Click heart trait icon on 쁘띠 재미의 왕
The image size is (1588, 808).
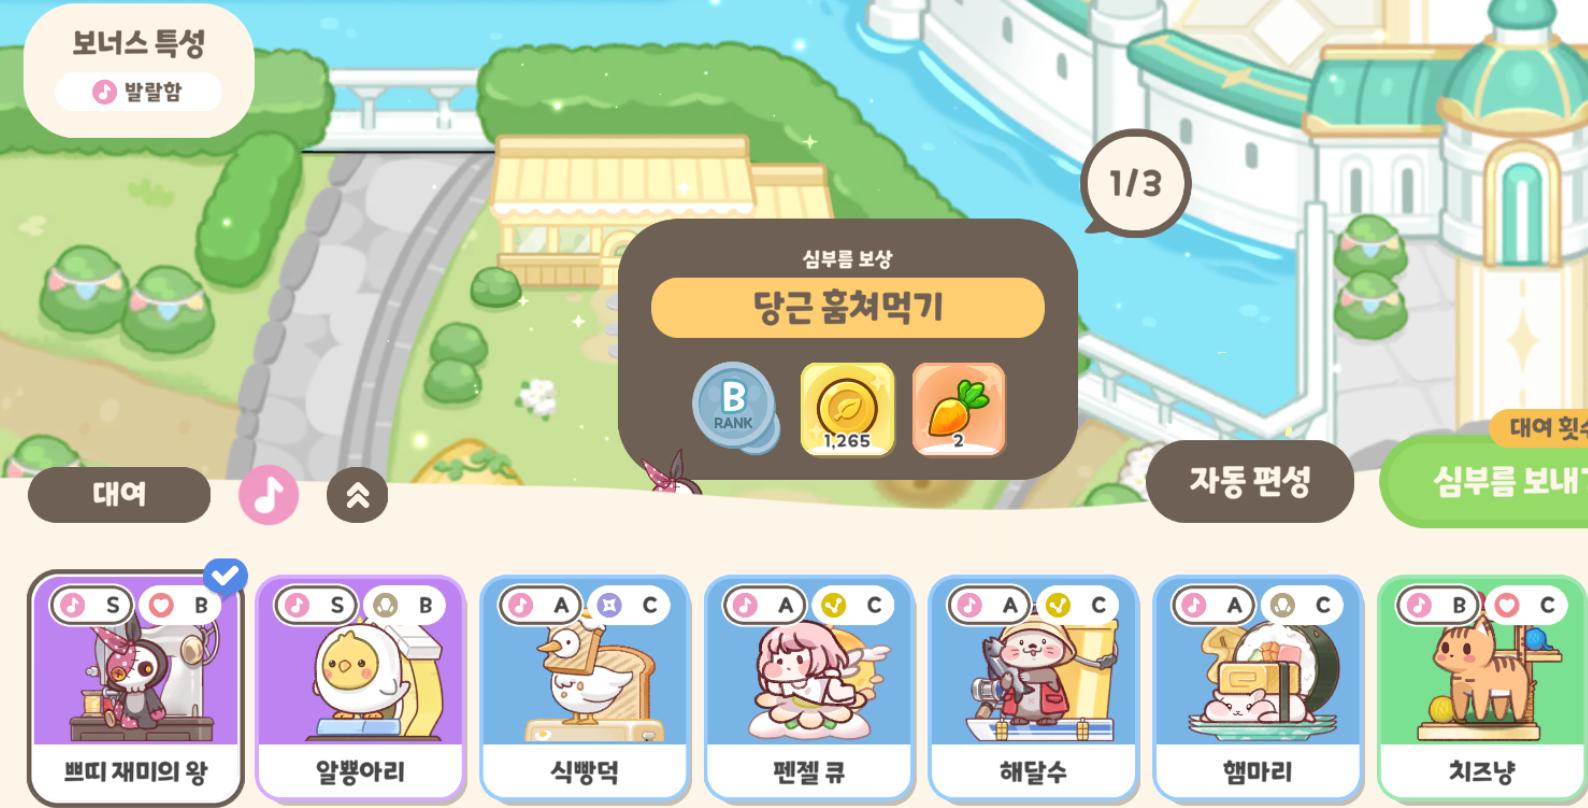pos(160,604)
